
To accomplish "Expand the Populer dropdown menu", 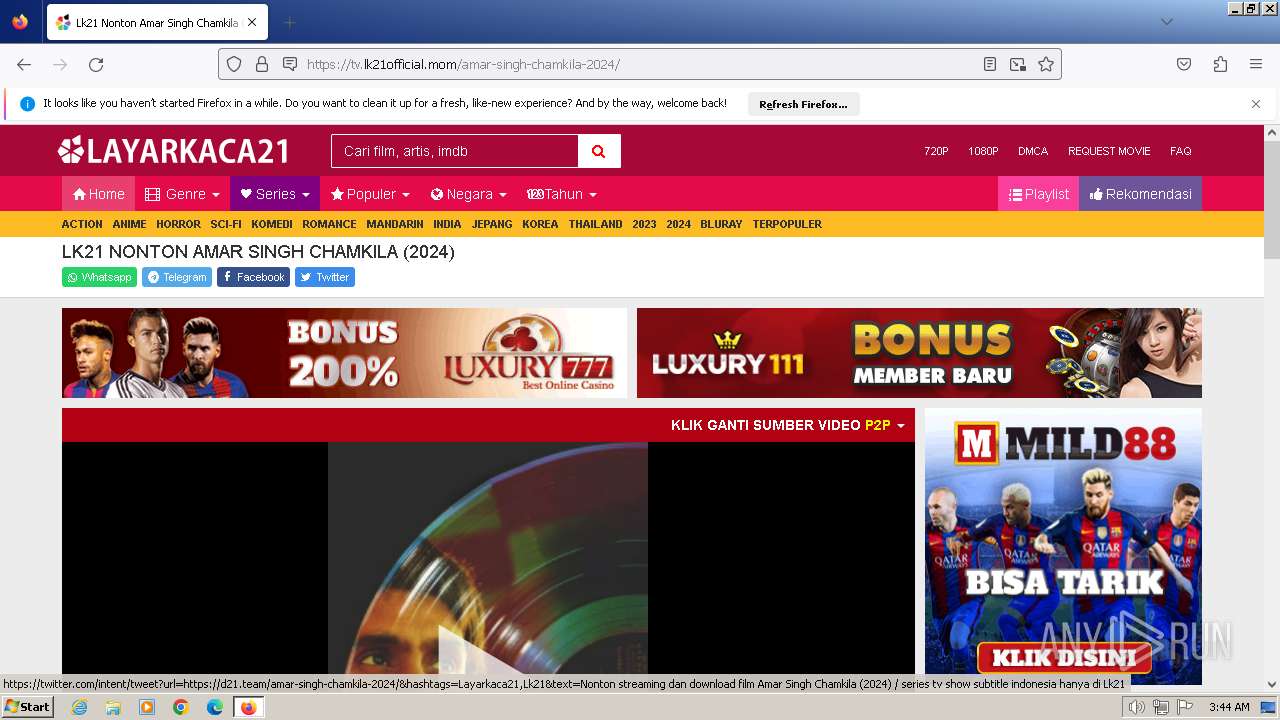I will coord(370,194).
